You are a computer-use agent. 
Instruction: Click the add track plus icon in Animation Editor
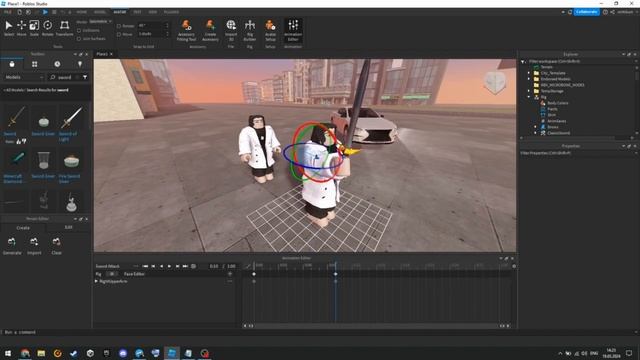point(230,274)
